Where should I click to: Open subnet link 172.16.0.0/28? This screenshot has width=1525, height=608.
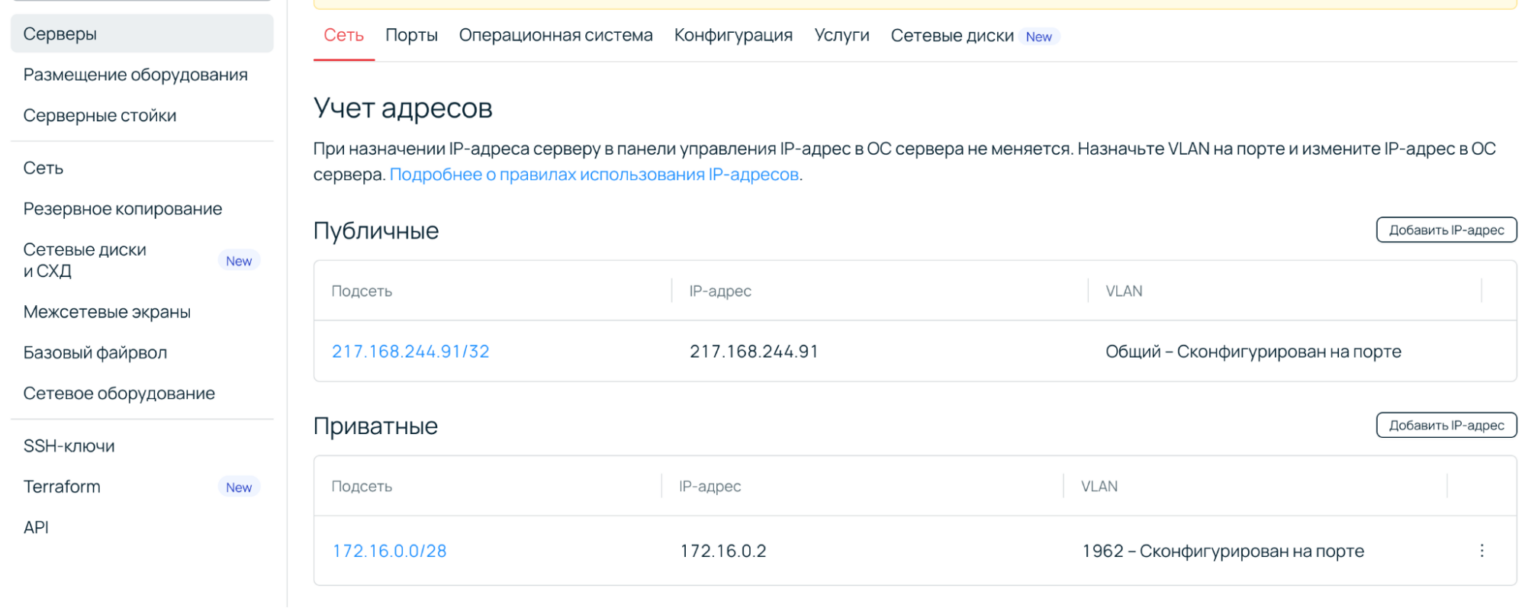[389, 550]
